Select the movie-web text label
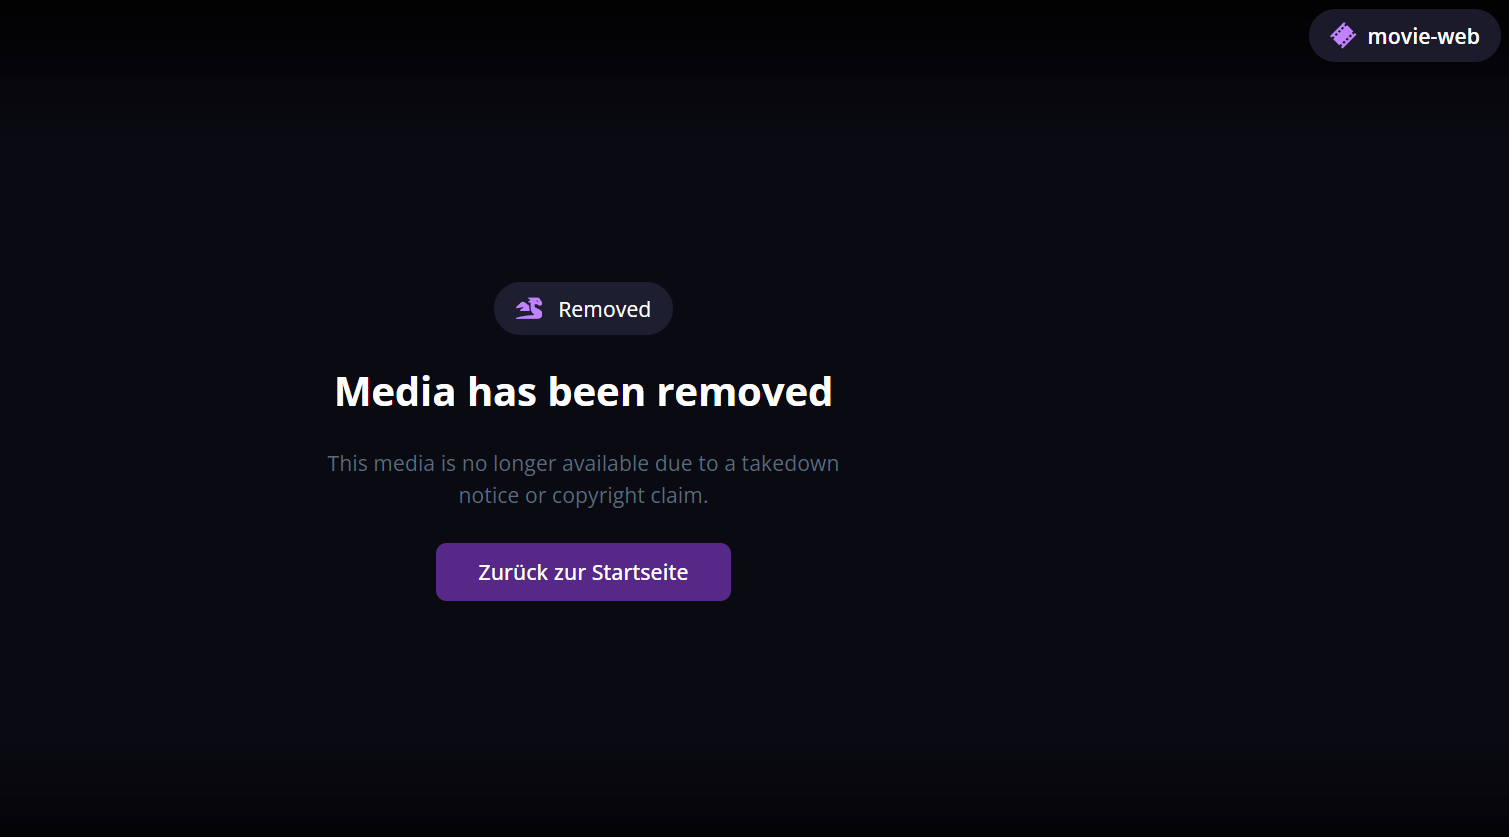 [x=1423, y=37]
